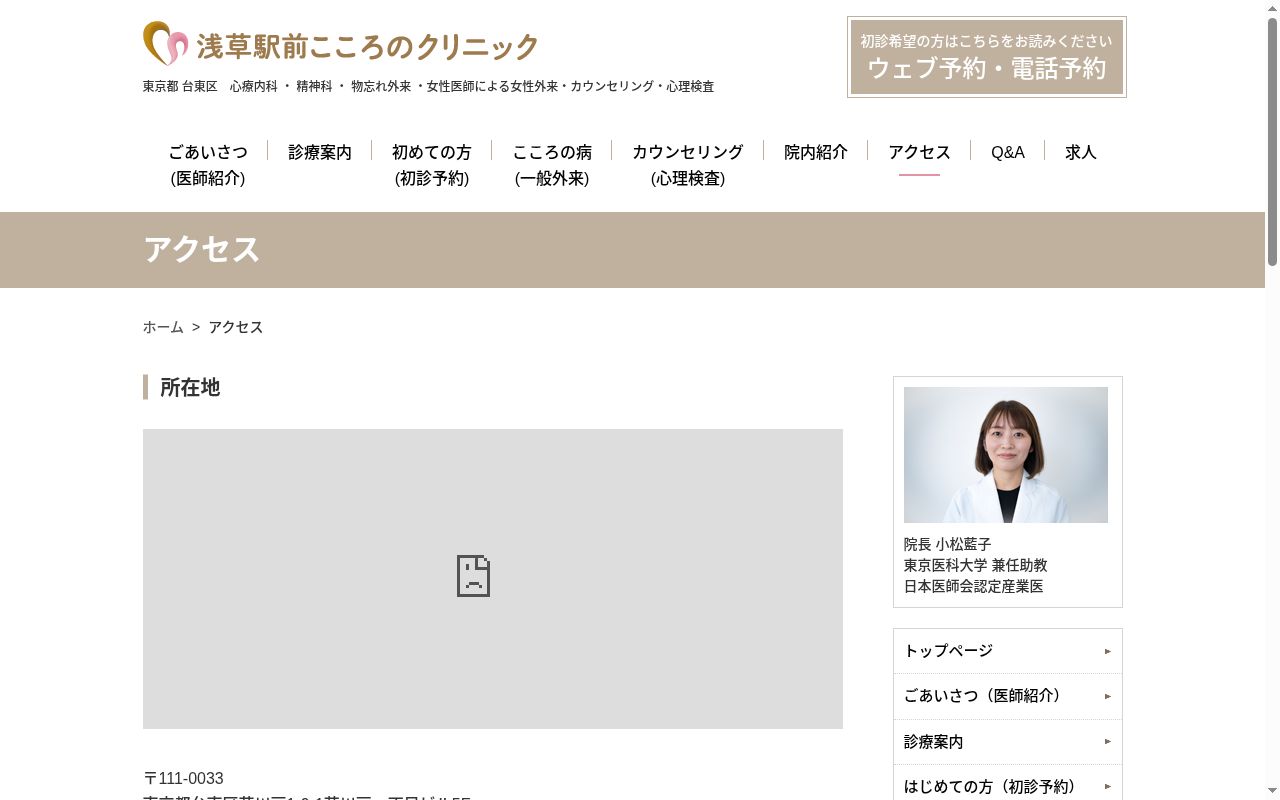Viewport: 1280px width, 800px height.
Task: Click the large アクセス page title banner
Action: click(x=632, y=250)
